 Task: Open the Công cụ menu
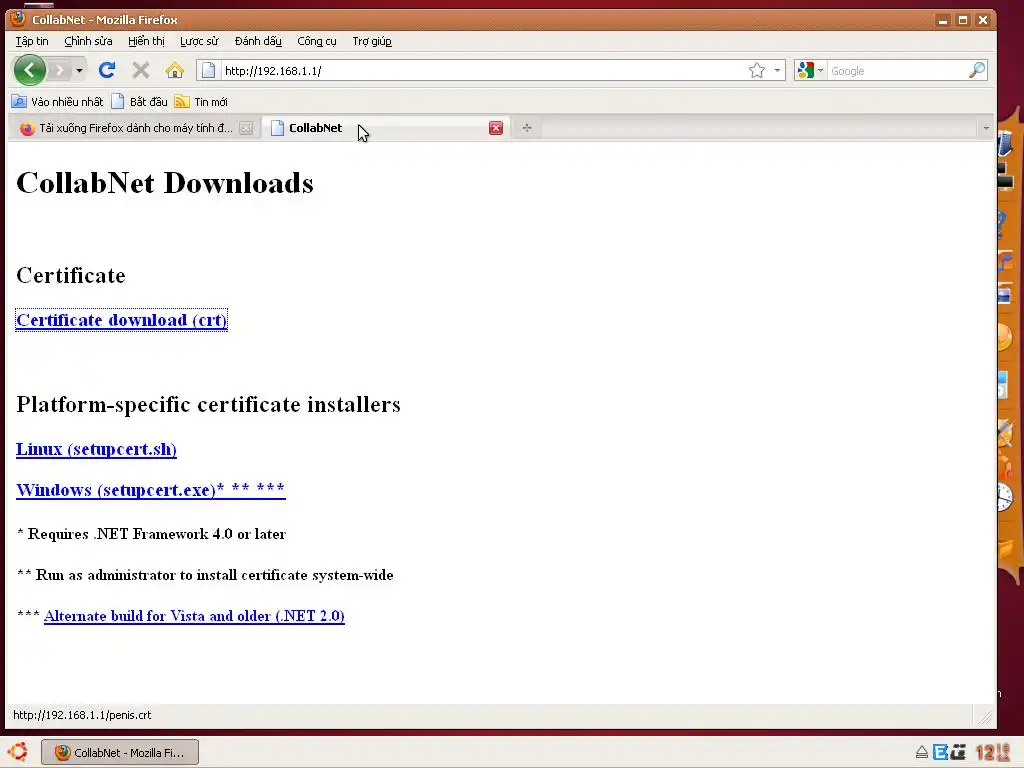click(317, 41)
